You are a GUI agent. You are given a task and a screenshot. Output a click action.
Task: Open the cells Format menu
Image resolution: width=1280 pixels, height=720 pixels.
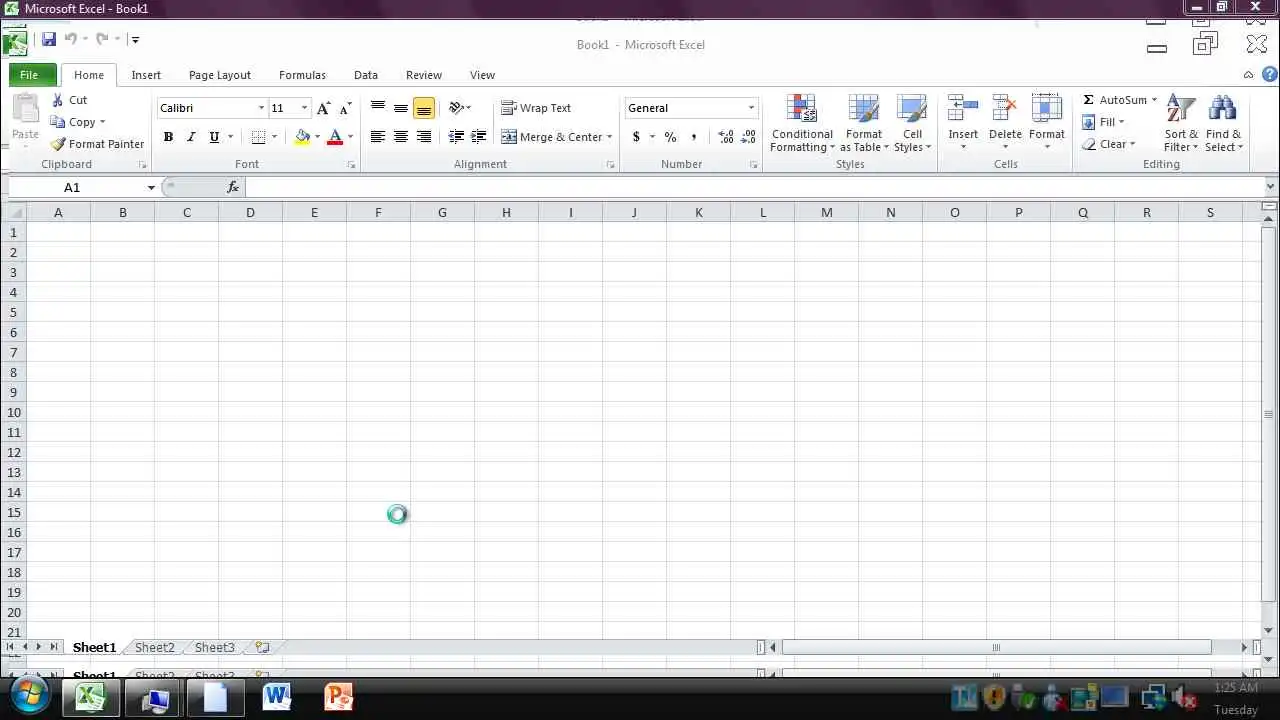(x=1047, y=123)
